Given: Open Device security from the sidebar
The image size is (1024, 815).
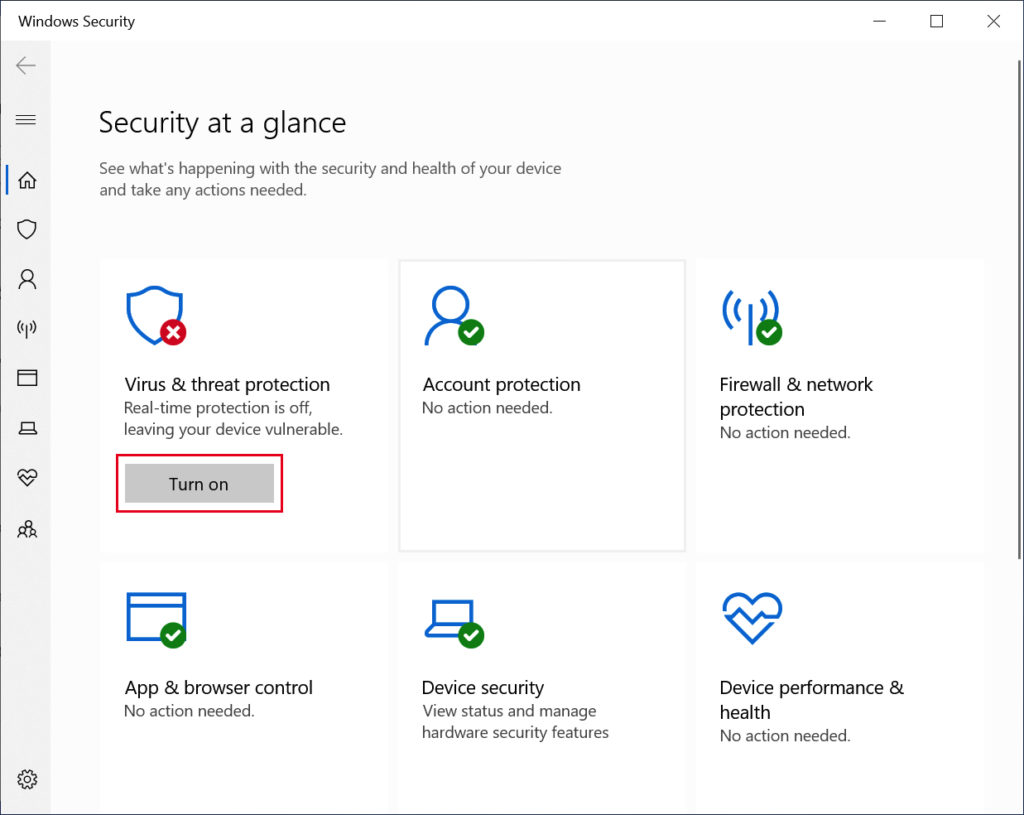Looking at the screenshot, I should 27,427.
